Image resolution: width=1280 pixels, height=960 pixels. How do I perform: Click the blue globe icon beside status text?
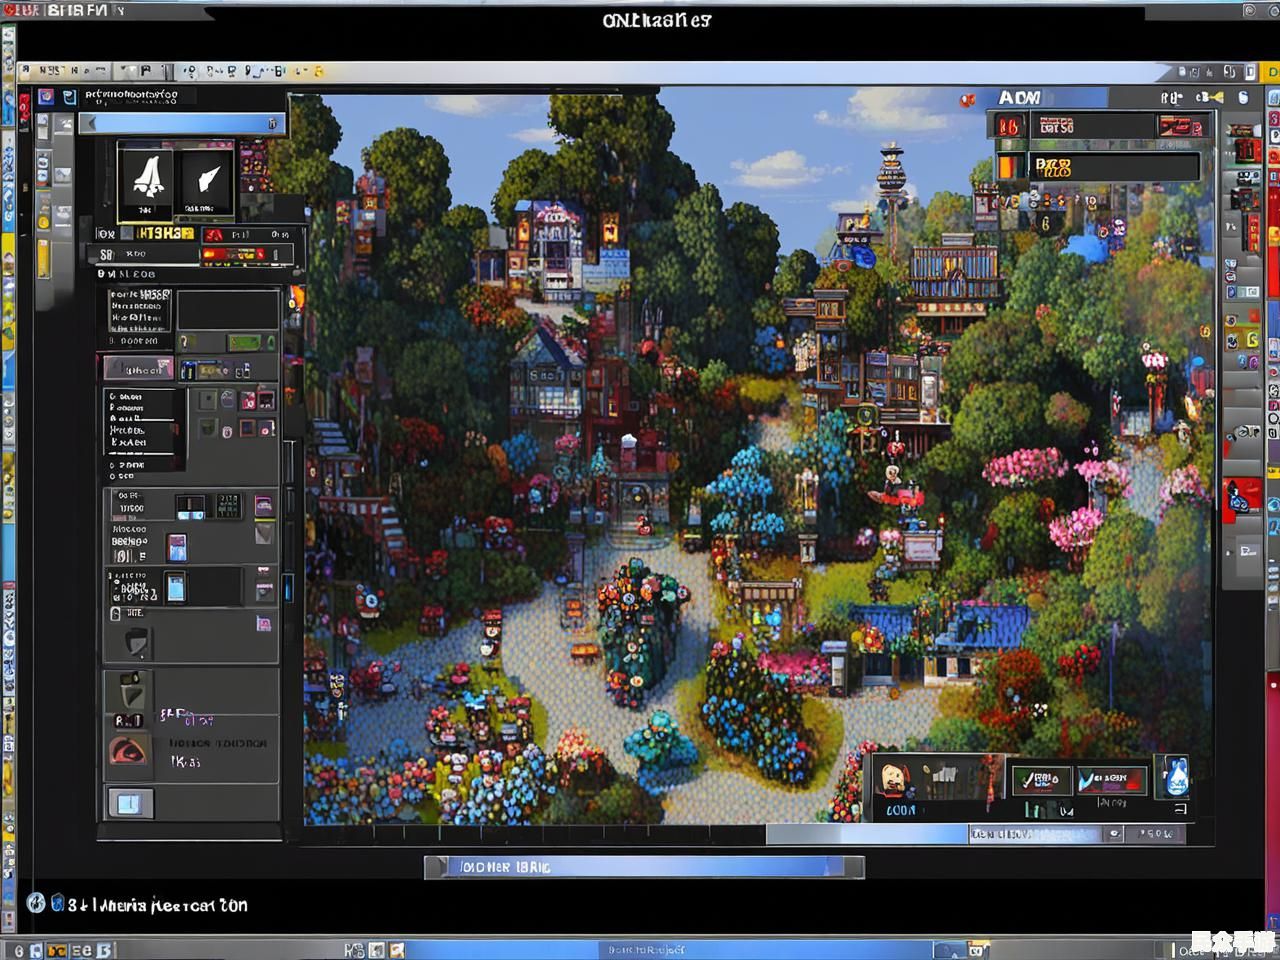coord(36,903)
